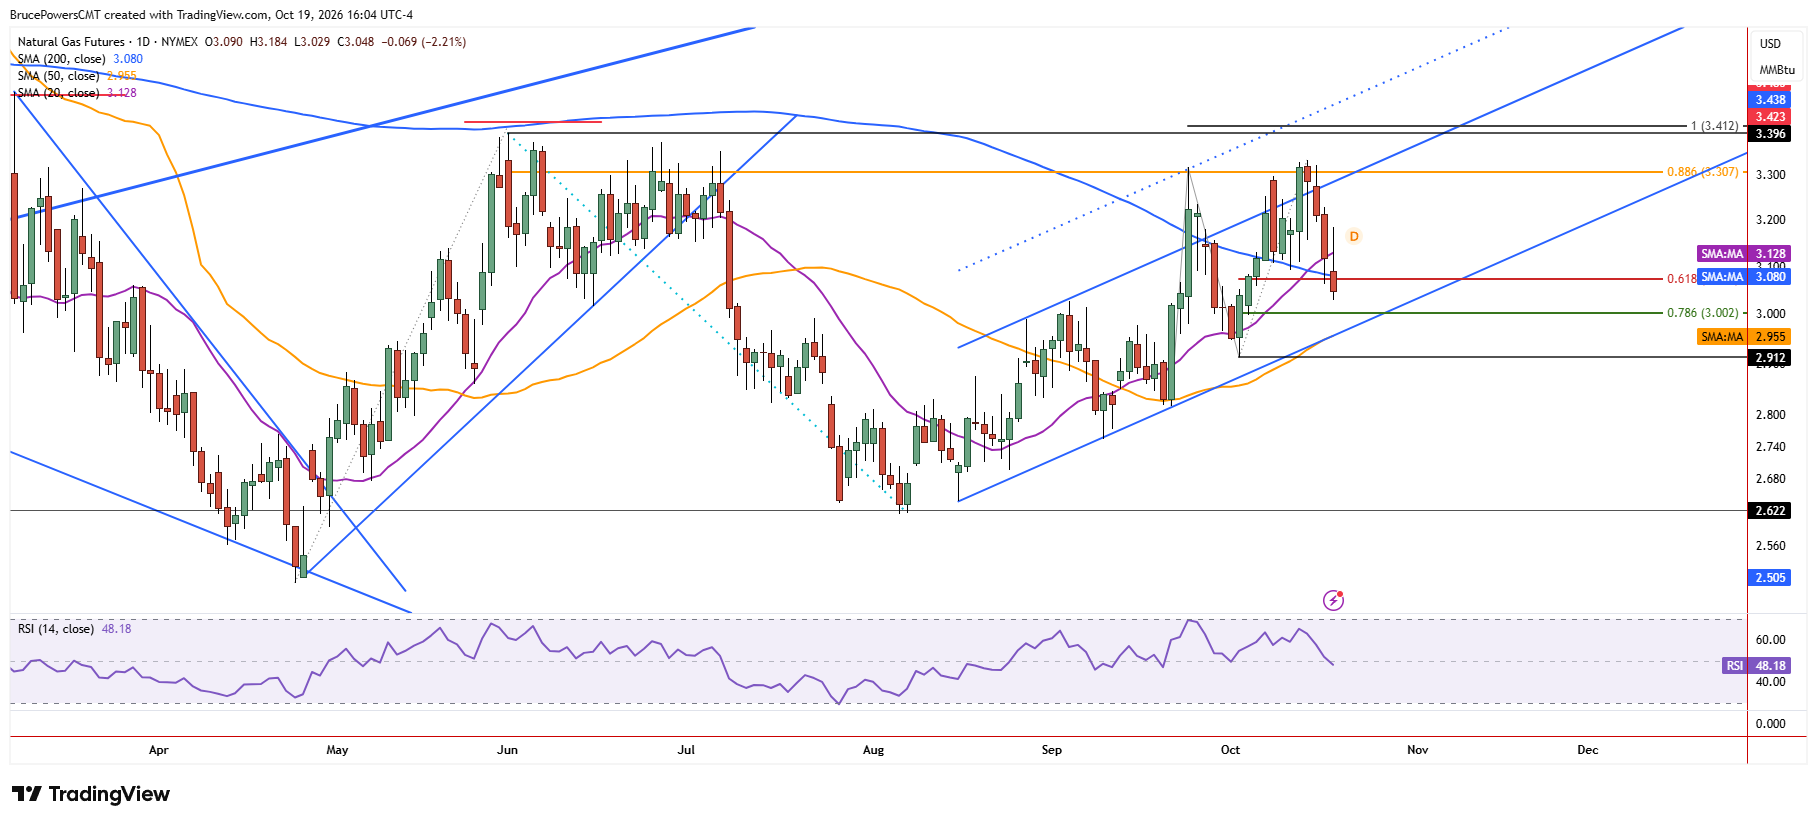The height and width of the screenshot is (824, 1817).
Task: Click the Dec time axis label
Action: [1588, 750]
